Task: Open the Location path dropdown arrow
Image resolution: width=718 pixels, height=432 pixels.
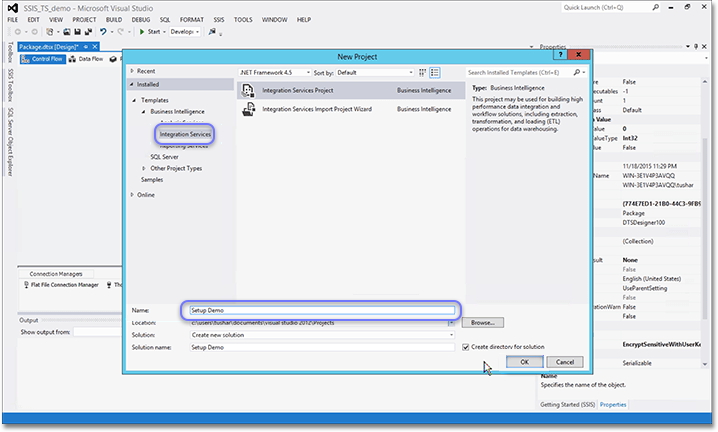Action: [451, 323]
